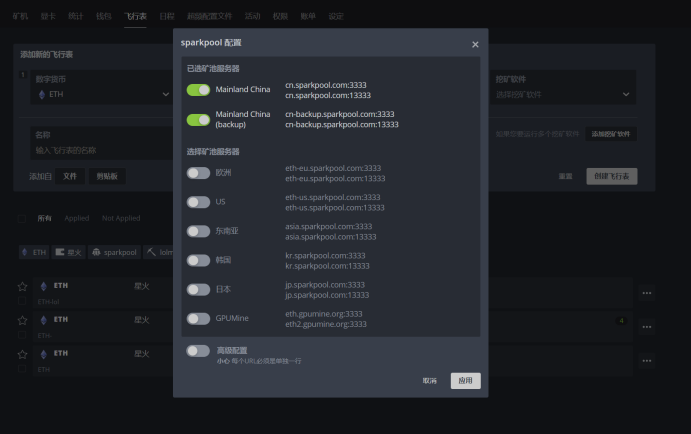
Task: Open the 显卡 tab
Action: point(48,16)
